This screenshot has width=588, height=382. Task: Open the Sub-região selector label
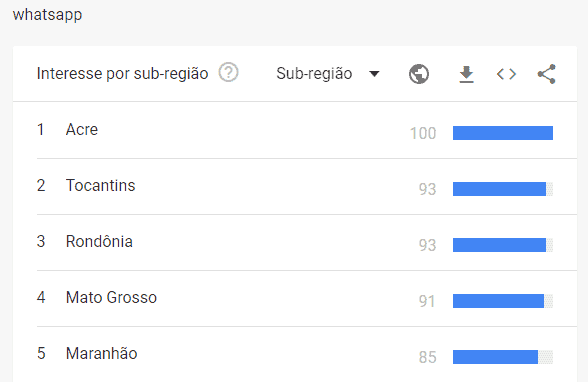coord(314,73)
